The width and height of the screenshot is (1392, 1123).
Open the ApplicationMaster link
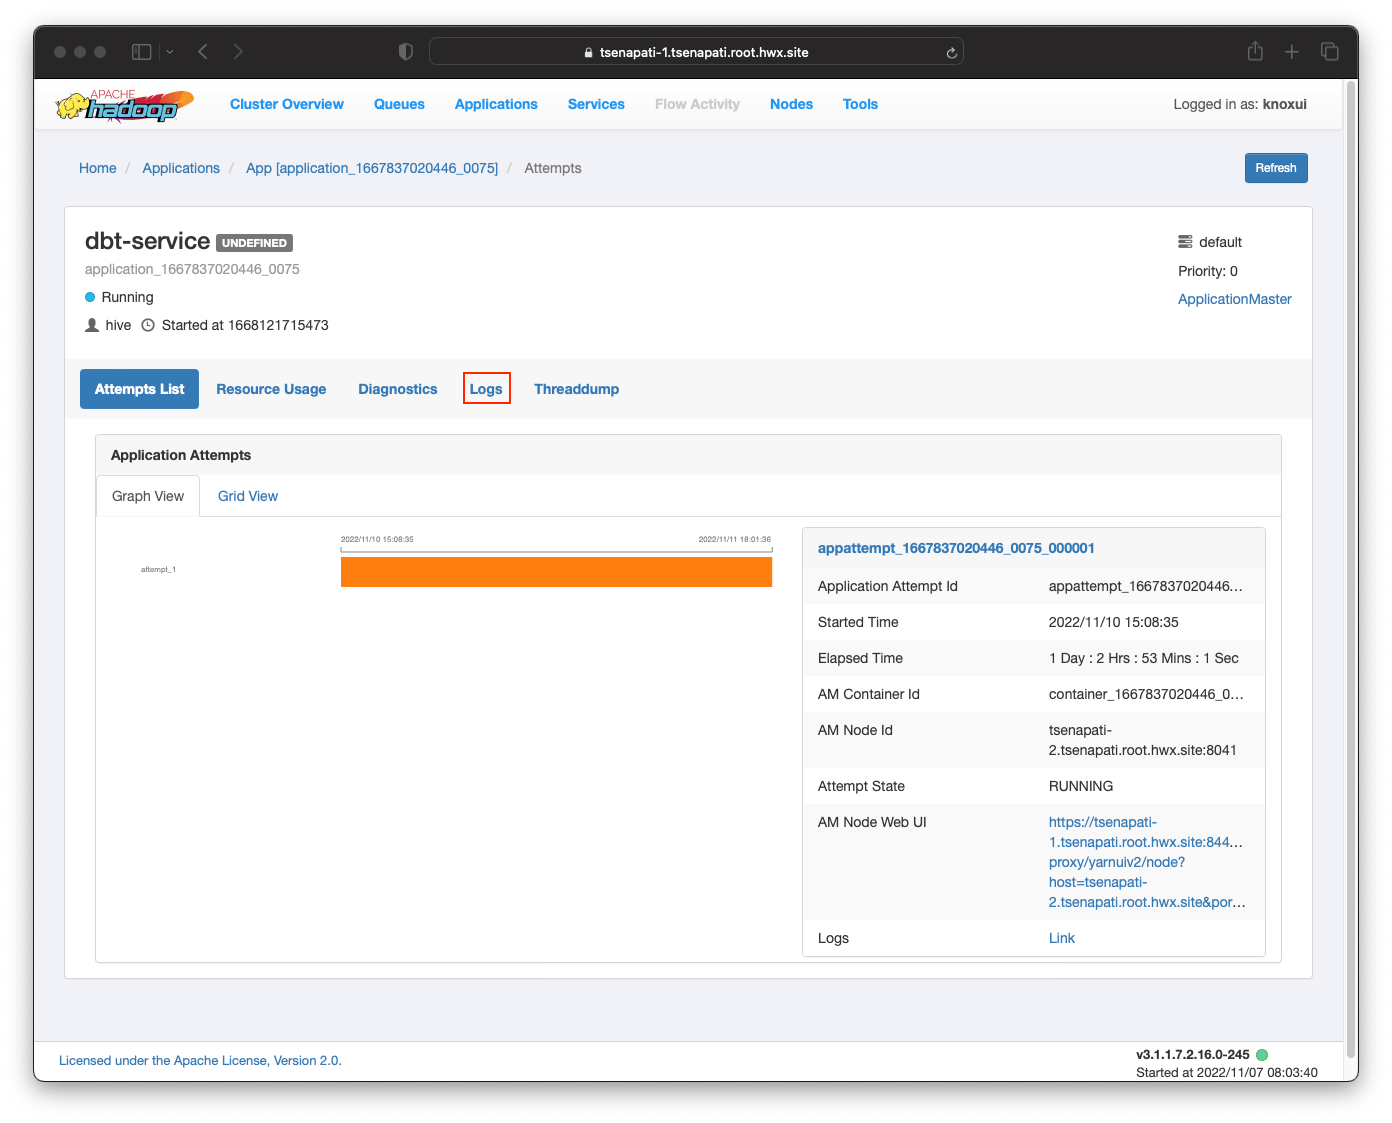pyautogui.click(x=1234, y=298)
